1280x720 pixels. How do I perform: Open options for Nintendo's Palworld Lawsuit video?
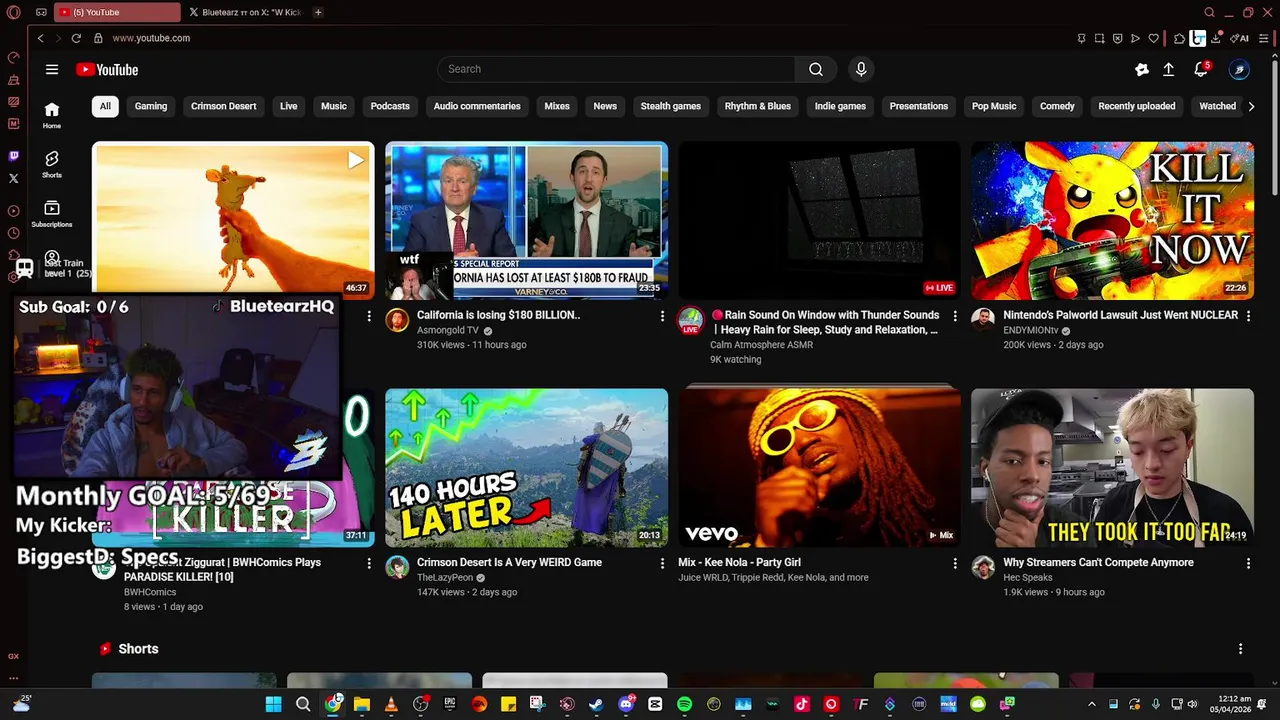[x=1248, y=316]
